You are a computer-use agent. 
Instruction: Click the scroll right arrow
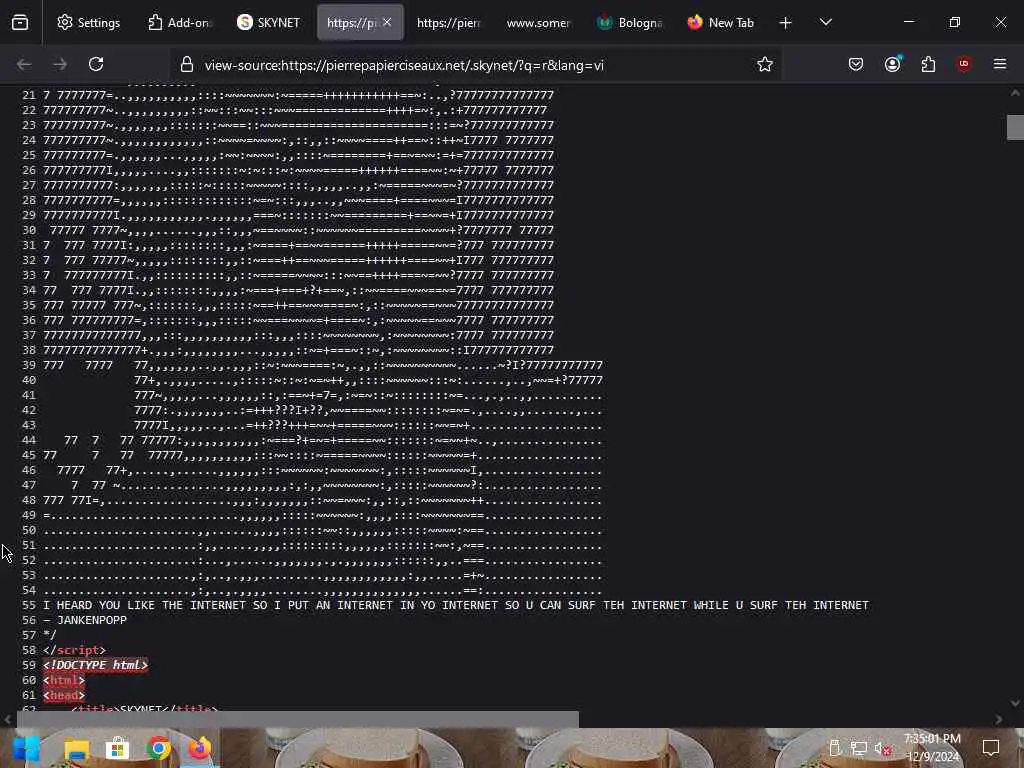click(999, 719)
